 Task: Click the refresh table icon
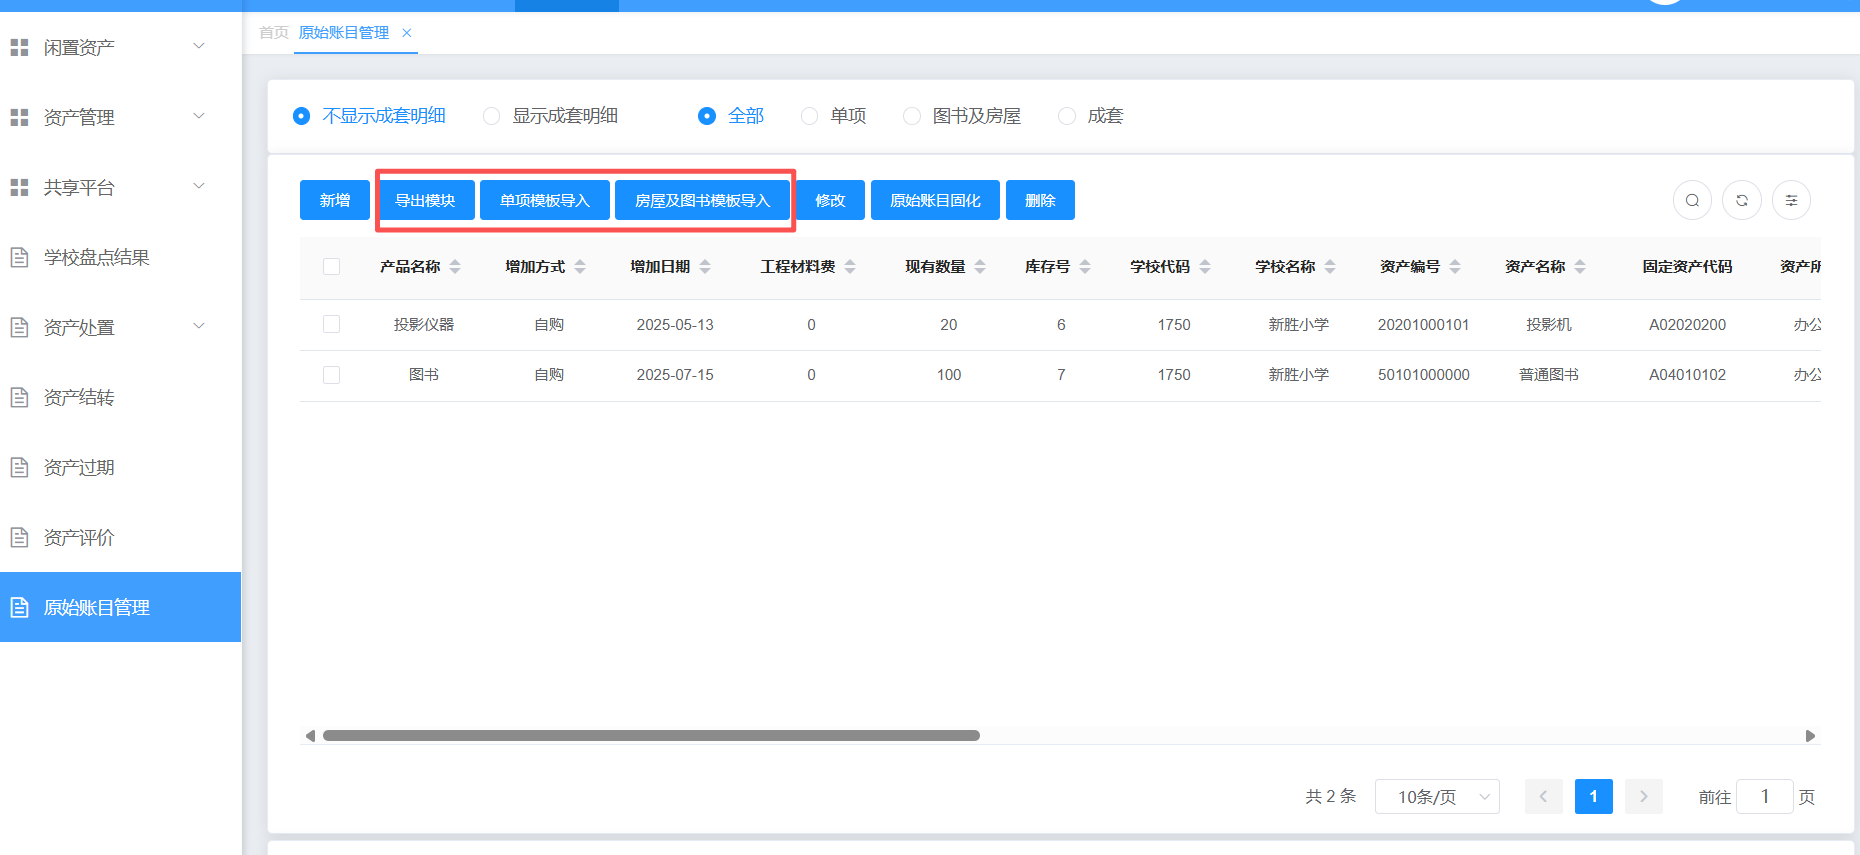[x=1742, y=200]
